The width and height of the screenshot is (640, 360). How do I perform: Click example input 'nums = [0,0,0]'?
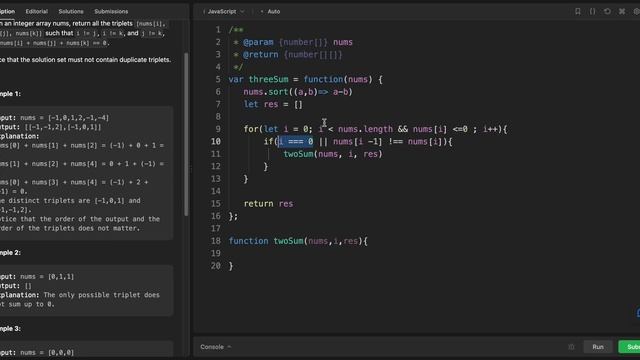(47, 353)
